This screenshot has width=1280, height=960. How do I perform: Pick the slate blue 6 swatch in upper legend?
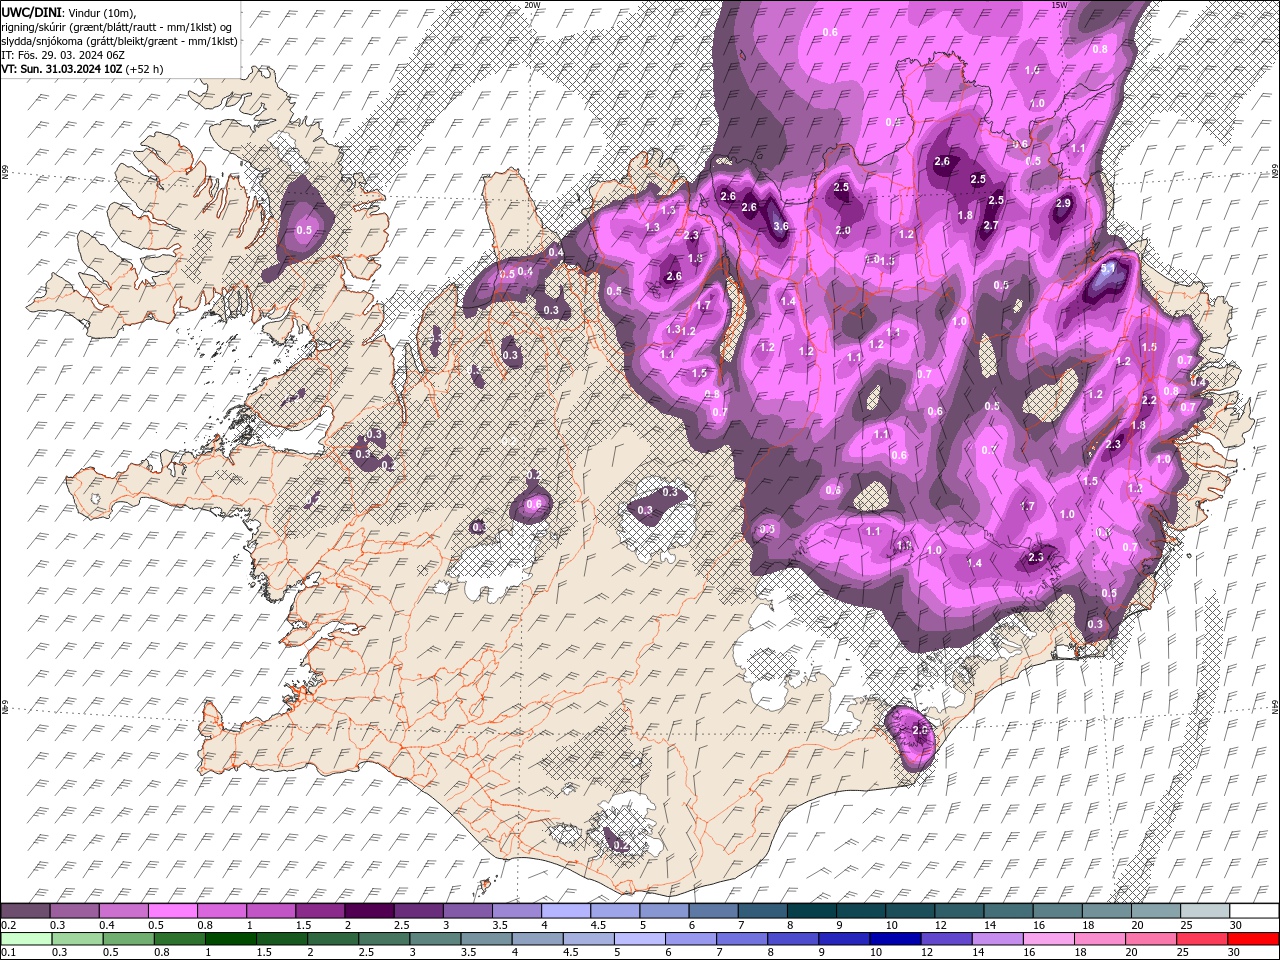714,911
